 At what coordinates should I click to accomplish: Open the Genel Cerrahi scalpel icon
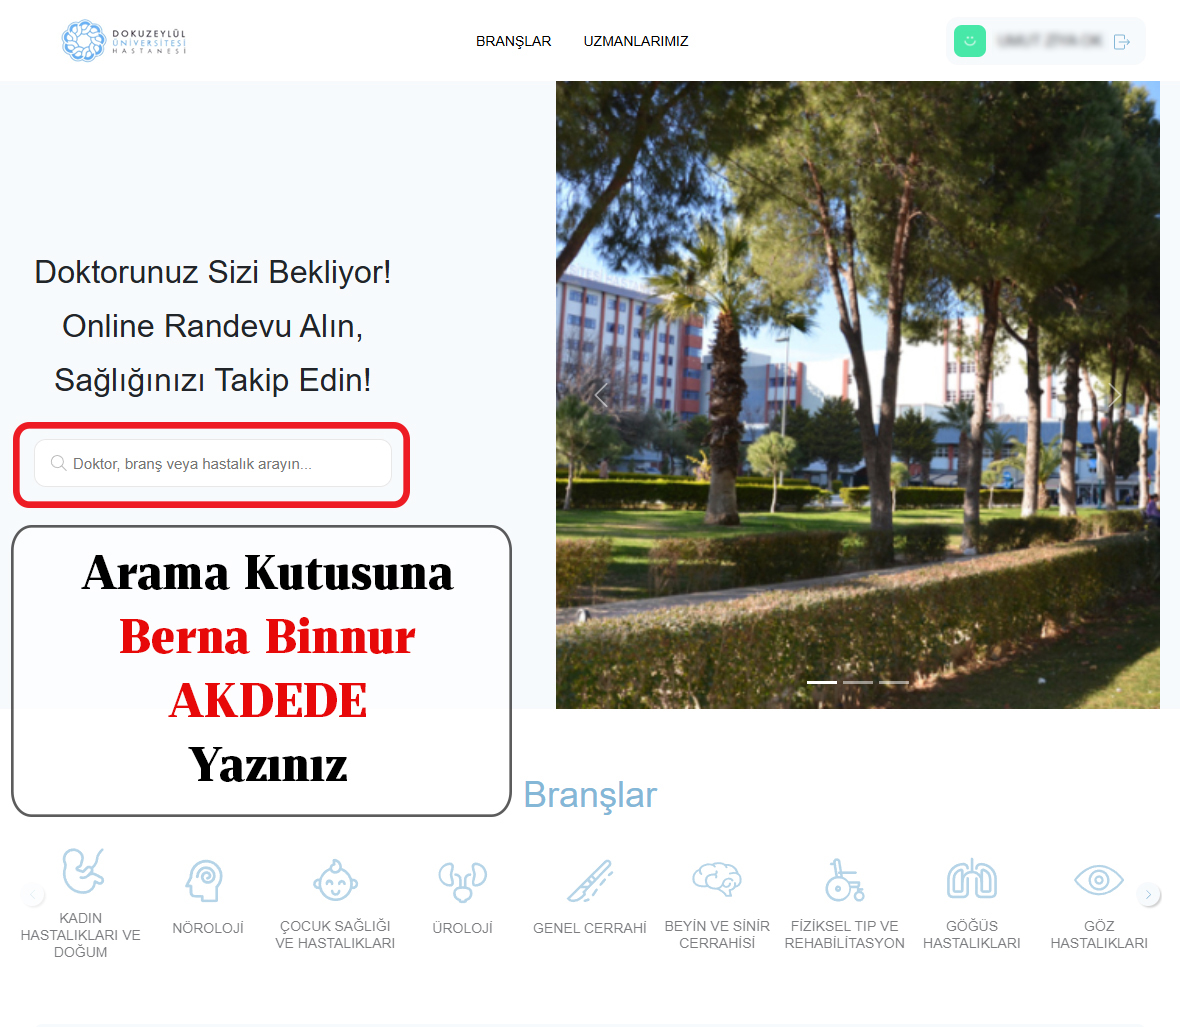pyautogui.click(x=590, y=881)
